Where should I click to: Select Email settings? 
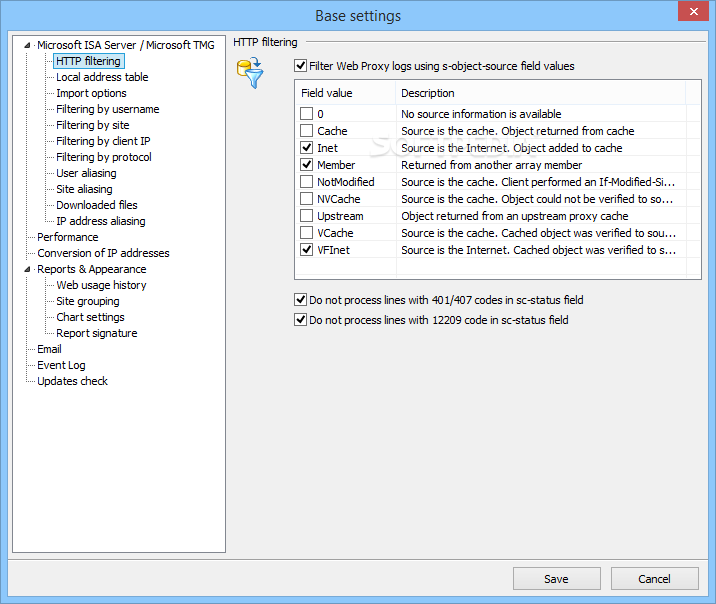click(x=49, y=349)
